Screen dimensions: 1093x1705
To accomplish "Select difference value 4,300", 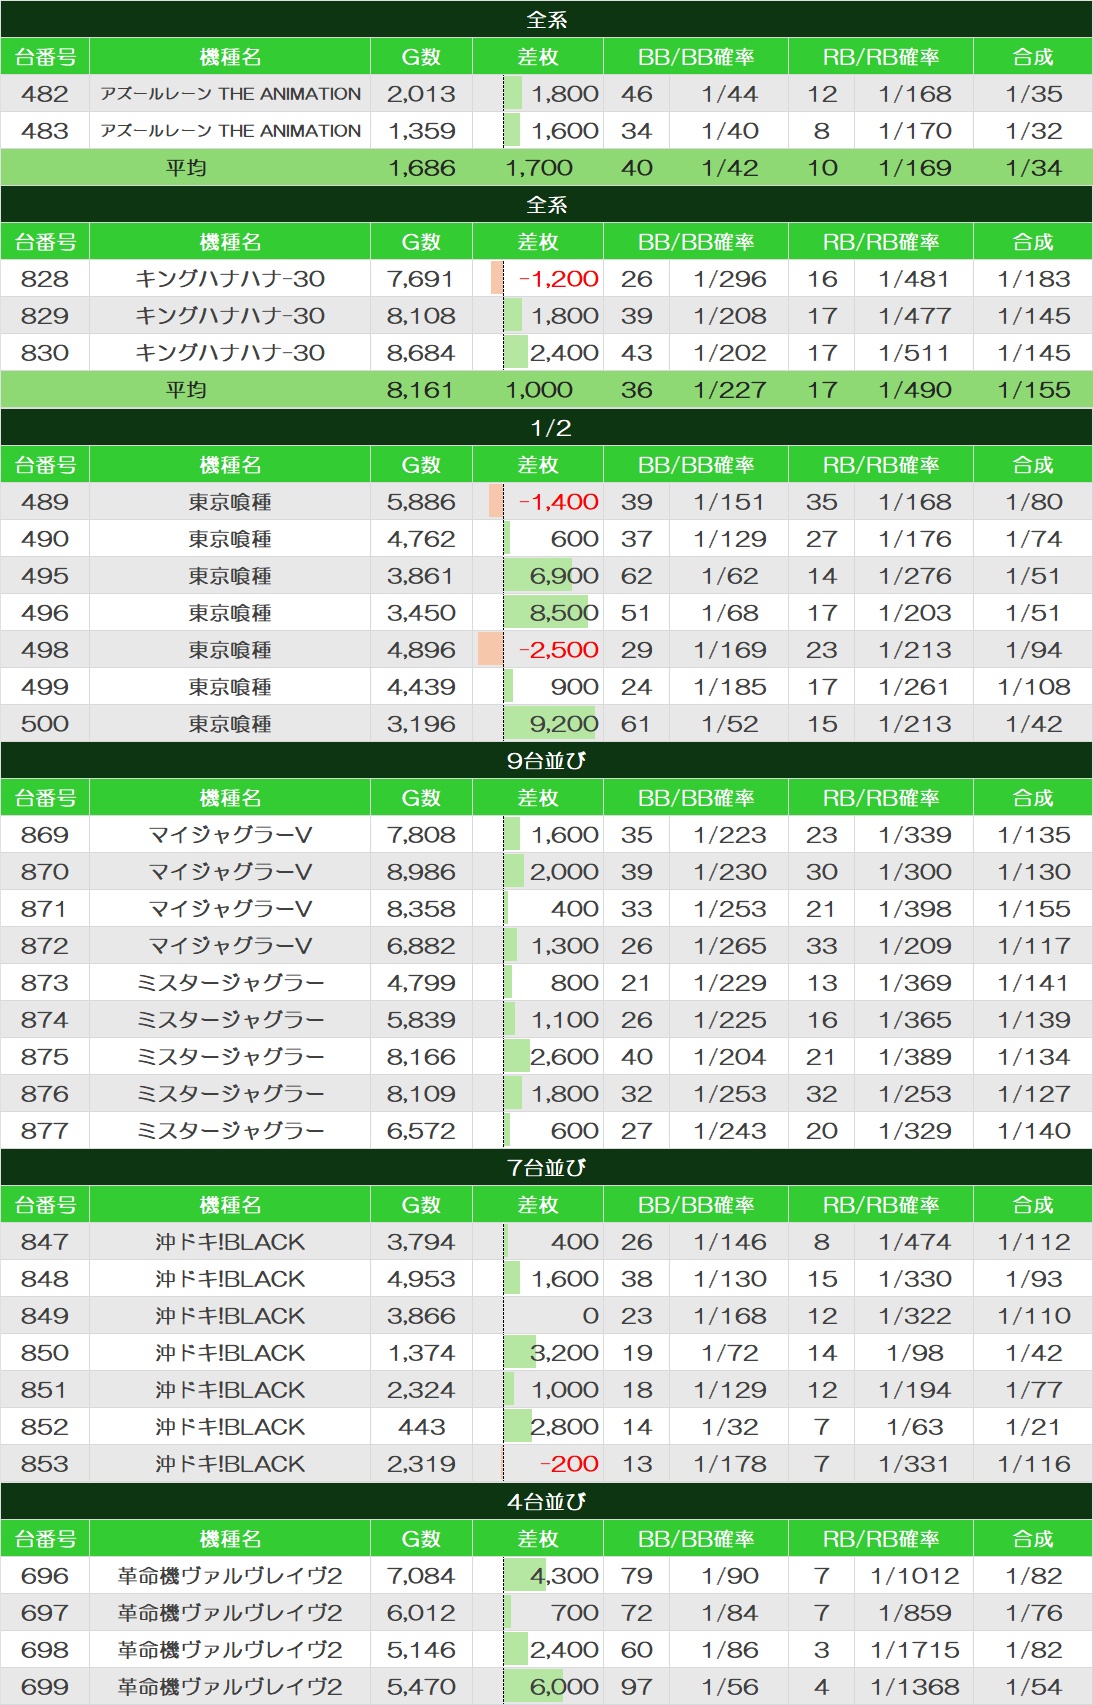I will point(564,1576).
